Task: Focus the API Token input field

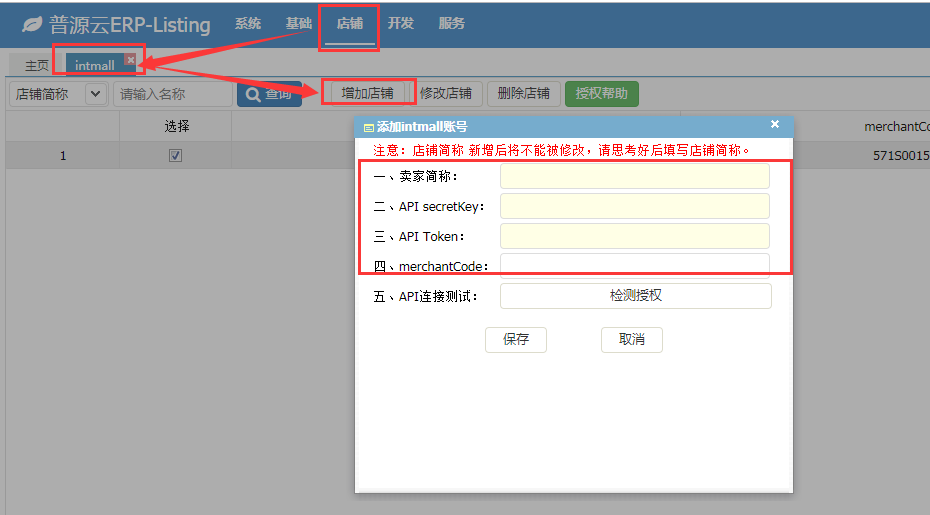Action: point(635,236)
